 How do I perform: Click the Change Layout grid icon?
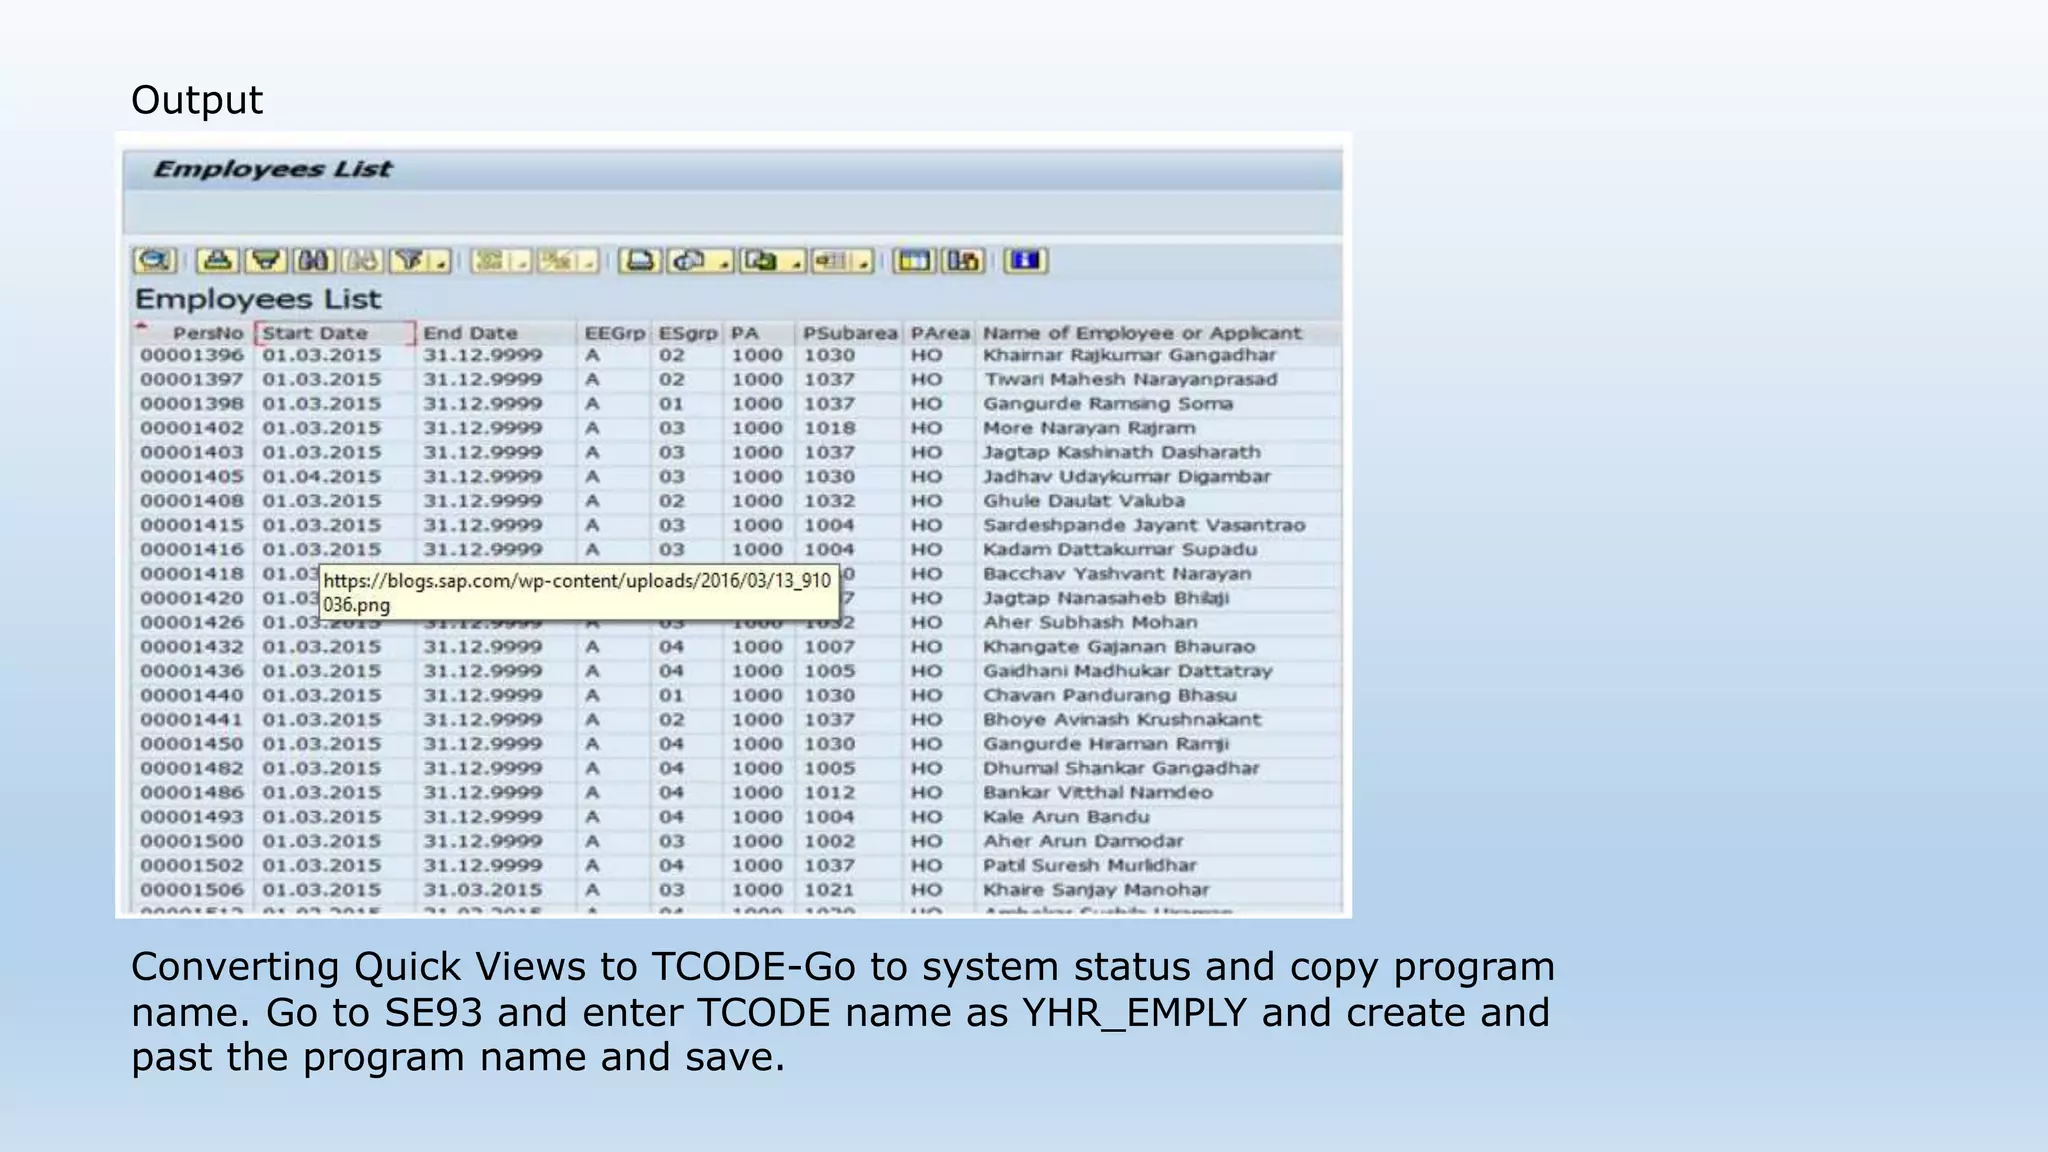[x=912, y=261]
